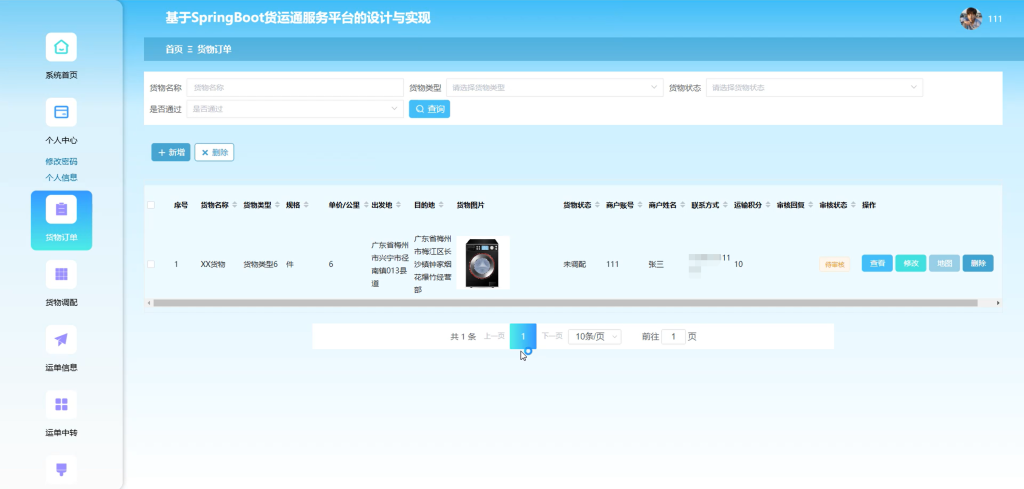Click the user avatar picture
Screen dimensions: 1024x489
(x=970, y=18)
